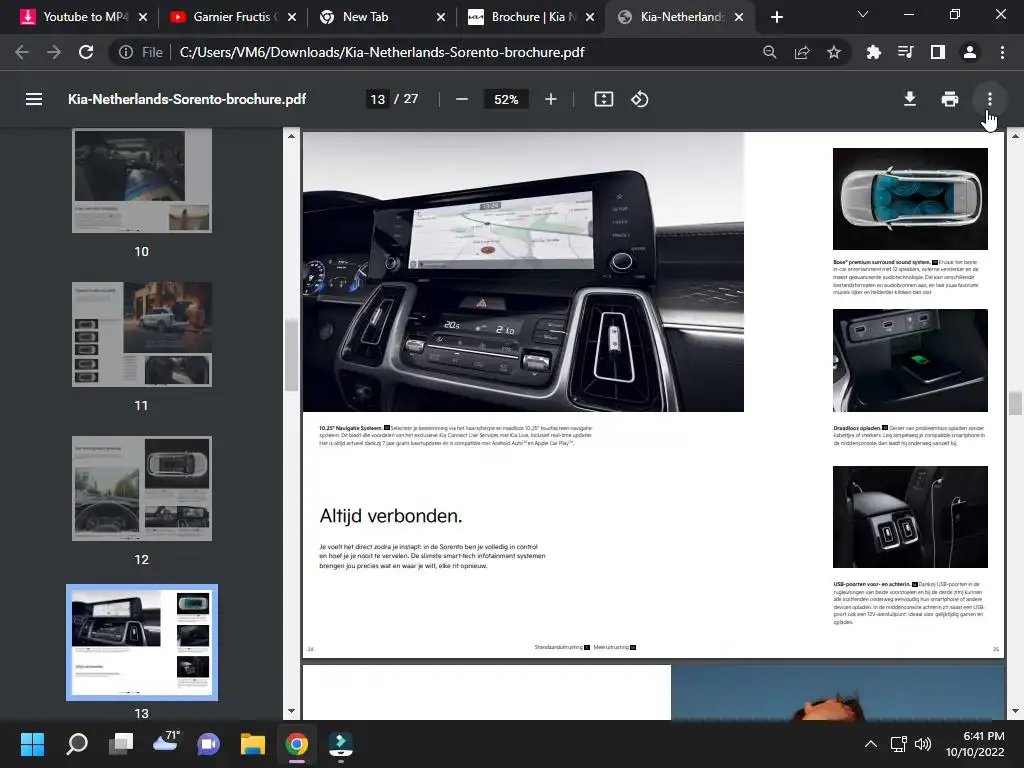
Task: Rotate the PDF counterclockwise
Action: point(639,99)
